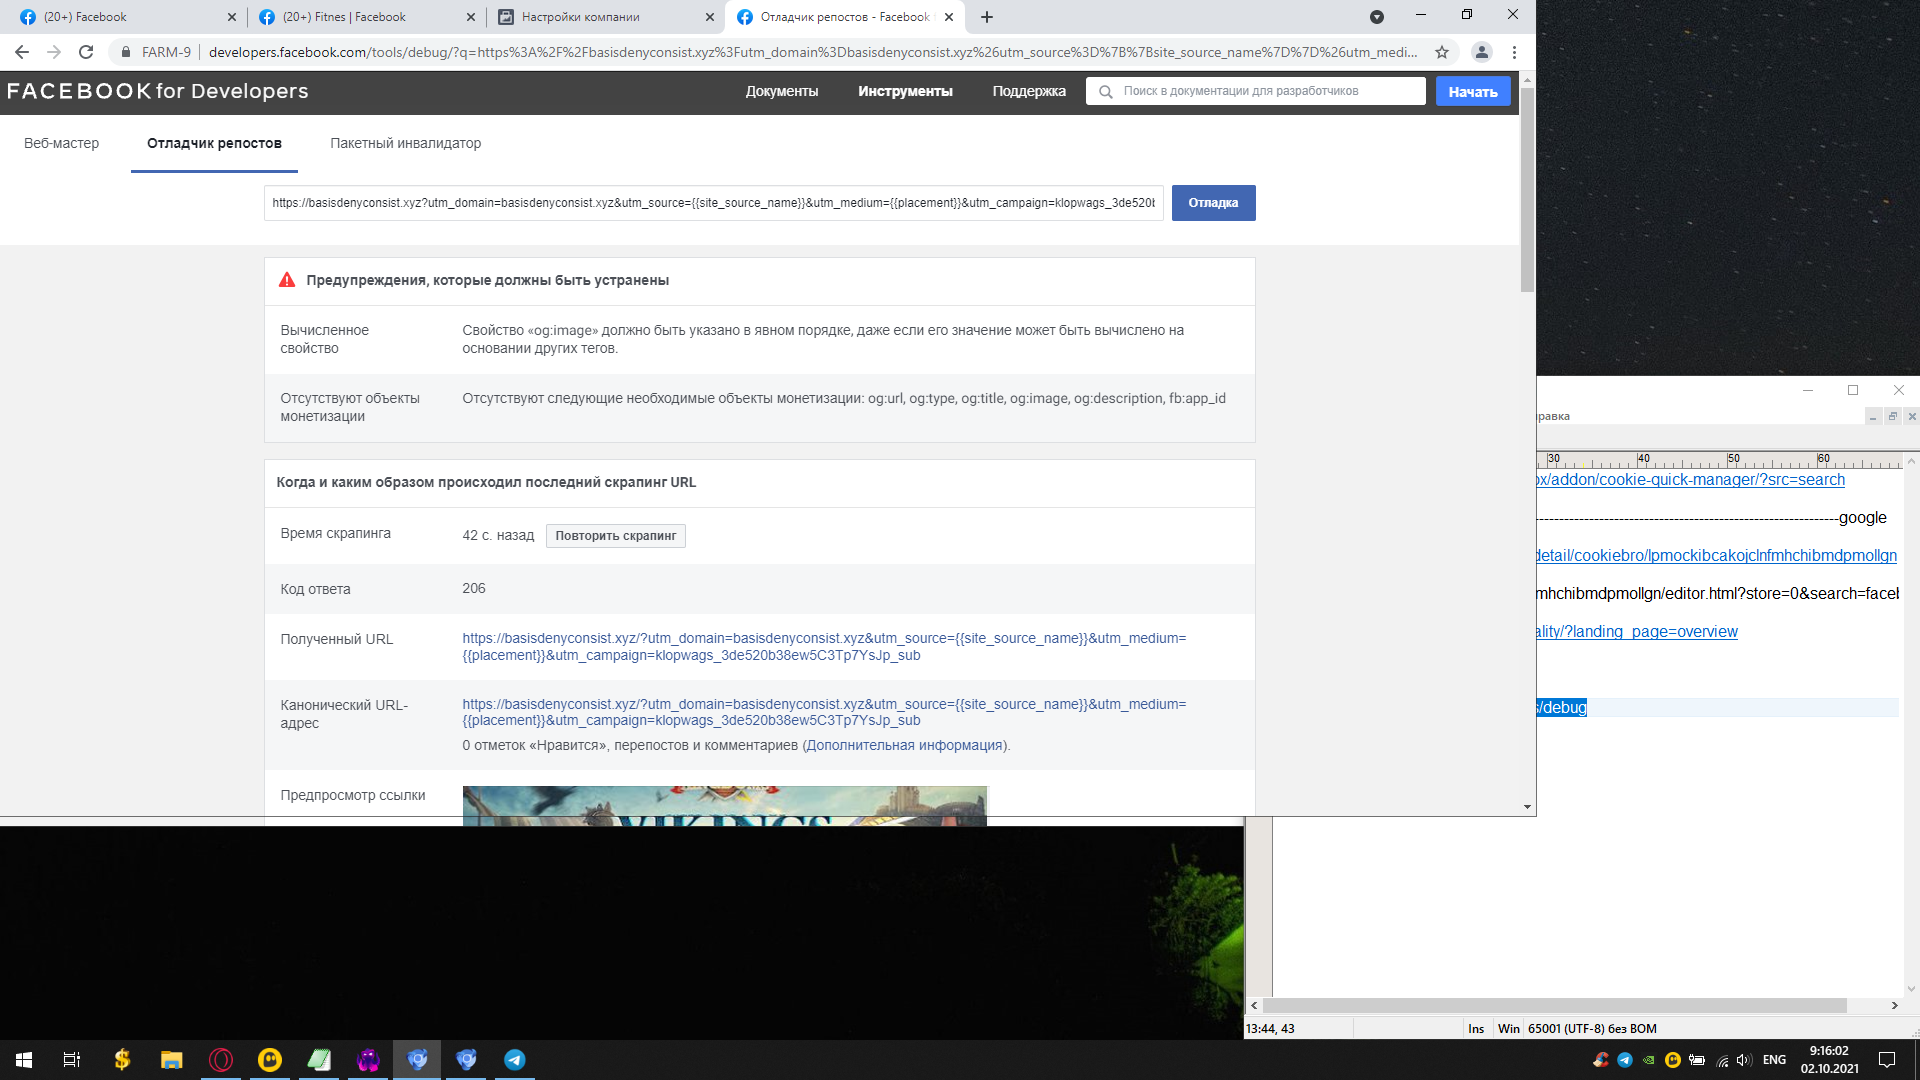Image resolution: width=1920 pixels, height=1080 pixels.
Task: Click the '65001 (UTF-8) без BOM' encoding indicator
Action: click(x=1592, y=1028)
